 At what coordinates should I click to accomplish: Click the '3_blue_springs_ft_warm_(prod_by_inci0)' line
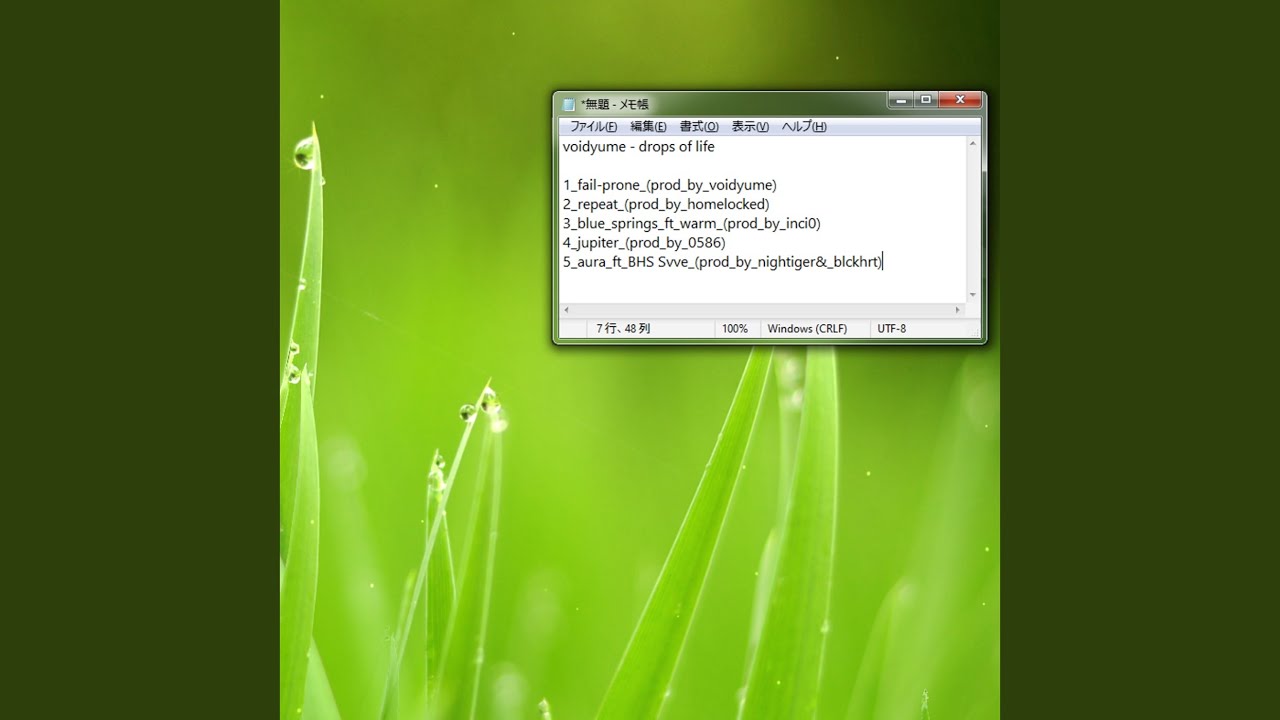[x=691, y=223]
